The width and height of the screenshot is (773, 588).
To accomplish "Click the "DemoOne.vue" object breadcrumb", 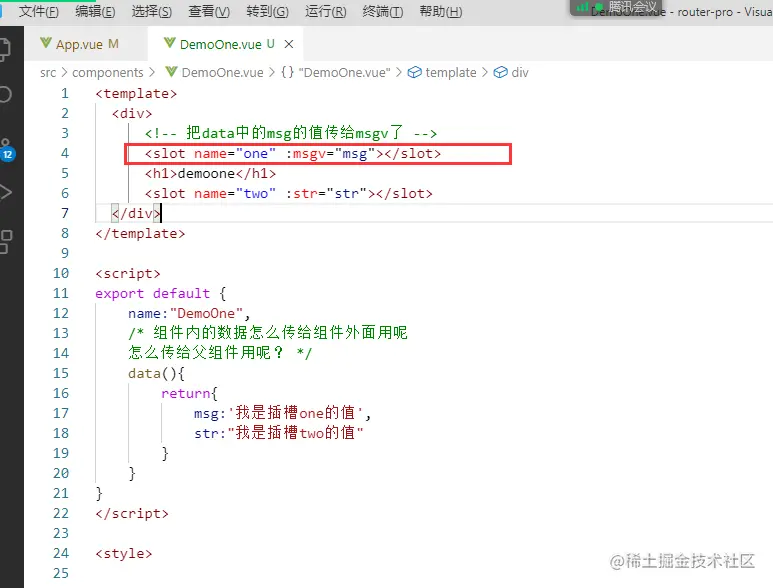I will 344,73.
